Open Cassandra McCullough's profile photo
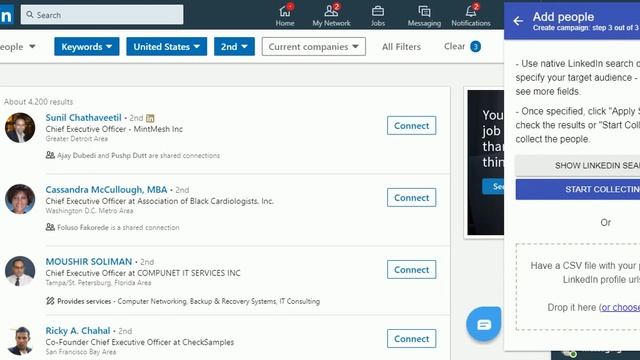 tap(20, 199)
